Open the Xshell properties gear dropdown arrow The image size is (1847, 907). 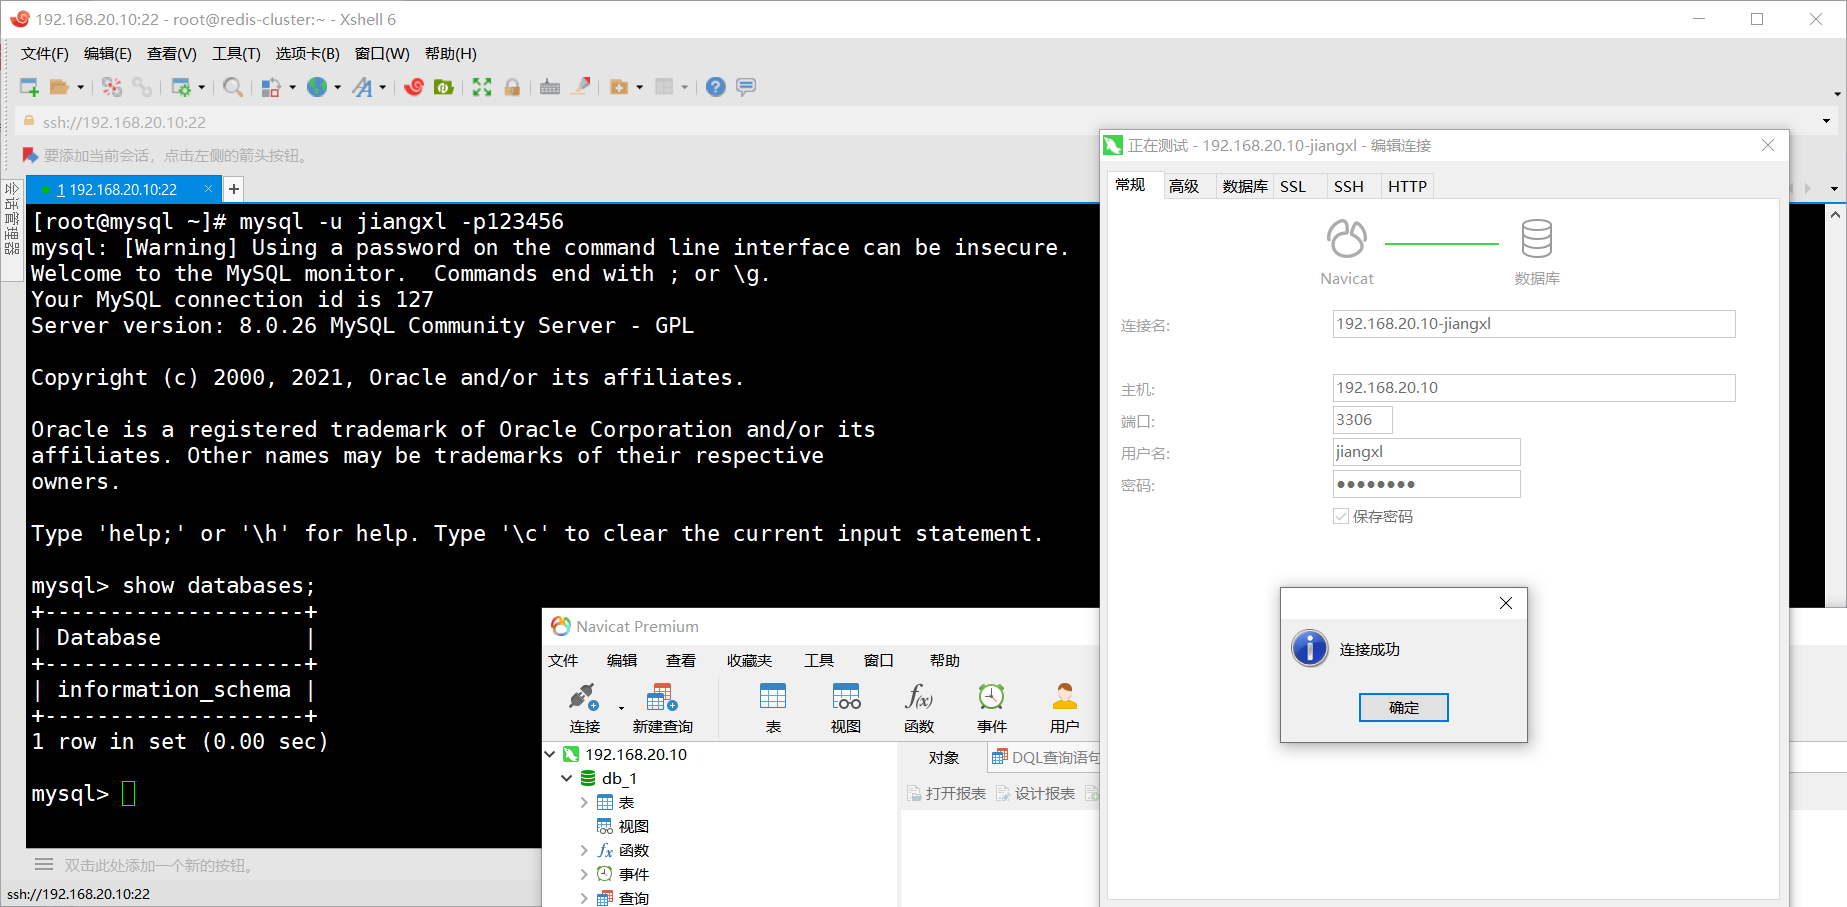pyautogui.click(x=201, y=87)
